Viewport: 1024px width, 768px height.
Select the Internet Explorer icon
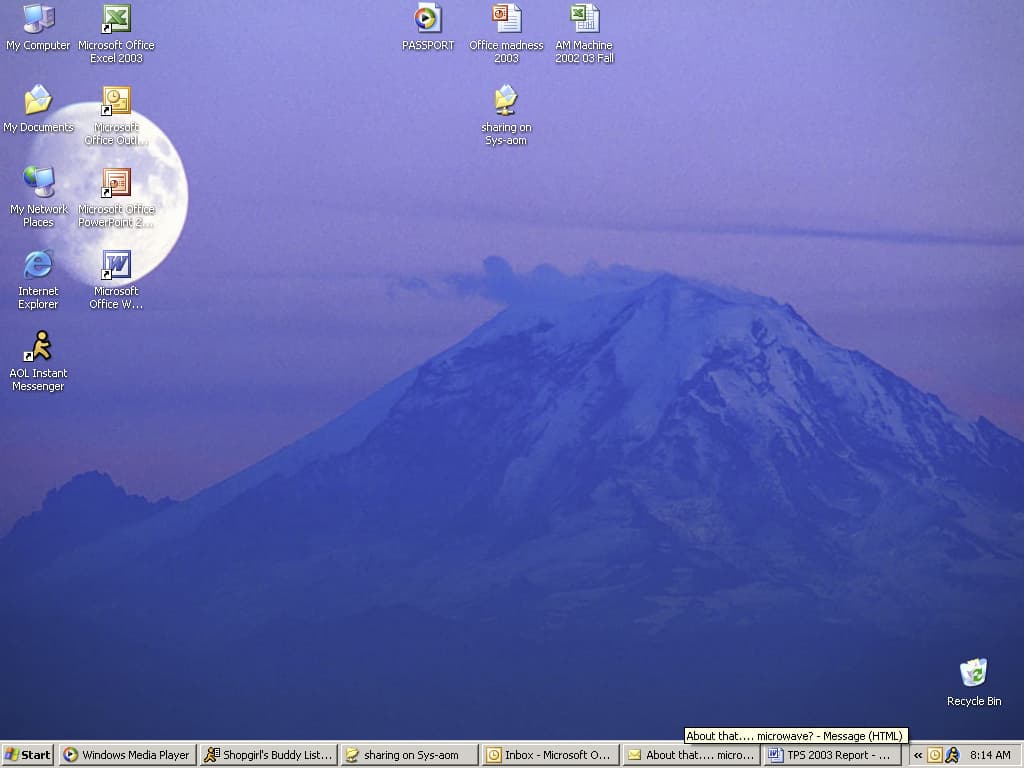coord(38,266)
